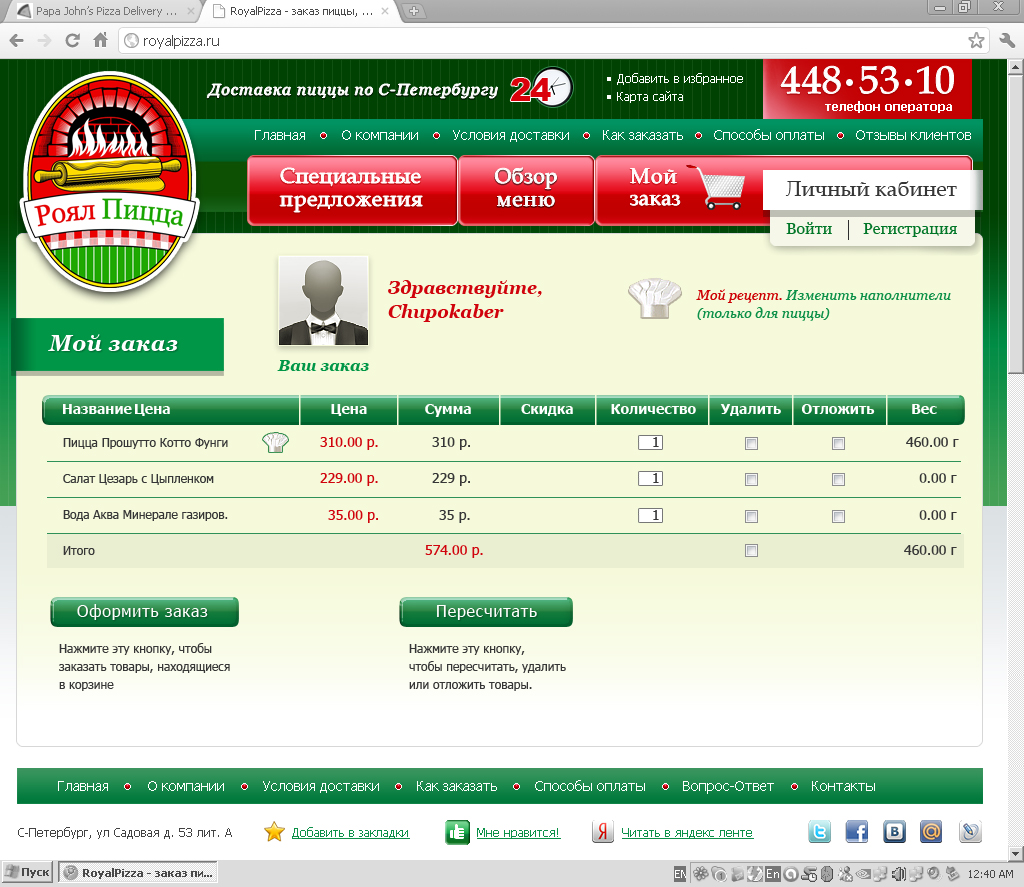Tick Удалить checkbox in Итого row
1024x887 pixels.
click(x=752, y=551)
